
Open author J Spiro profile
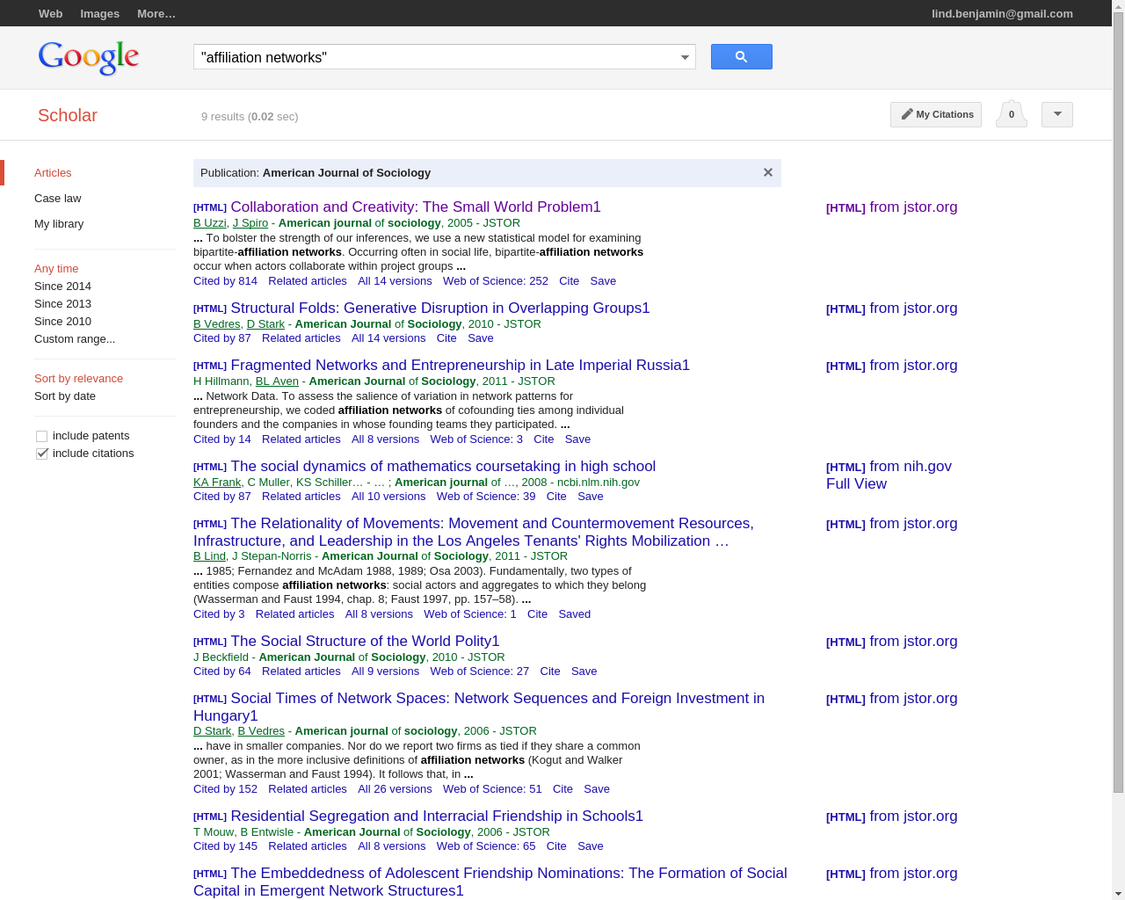pos(250,223)
